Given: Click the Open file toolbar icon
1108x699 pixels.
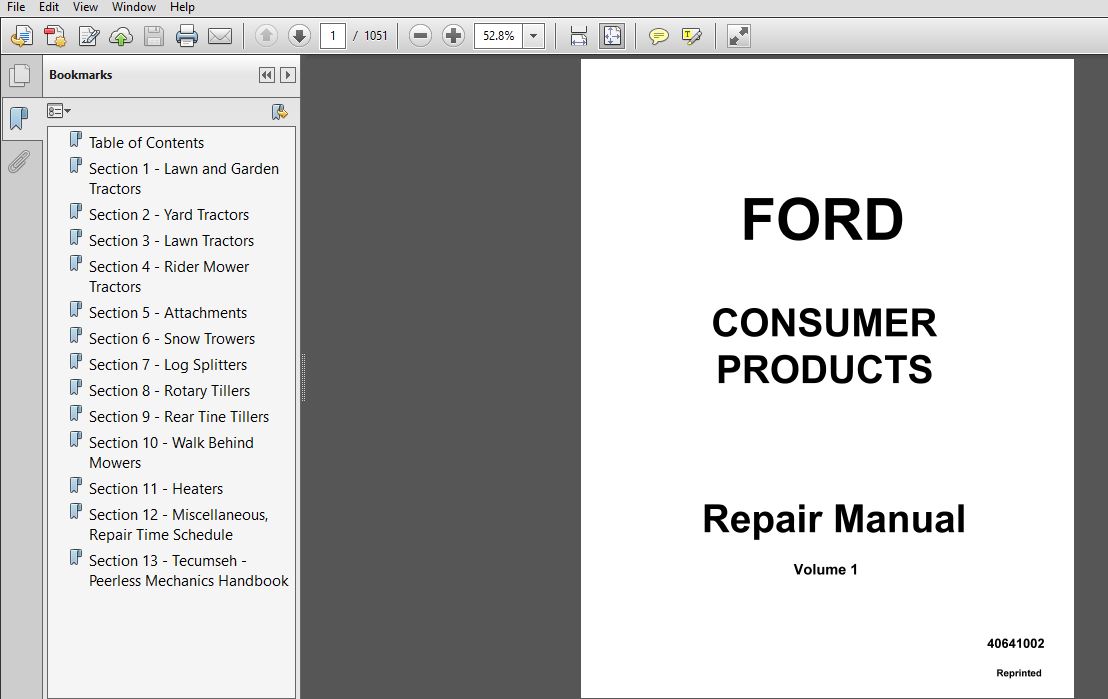Looking at the screenshot, I should (22, 36).
